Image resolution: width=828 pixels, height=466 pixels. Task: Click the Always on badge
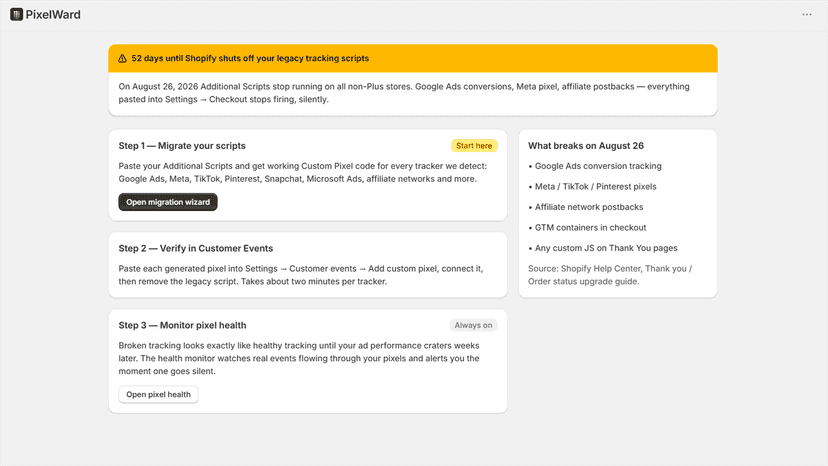click(473, 325)
